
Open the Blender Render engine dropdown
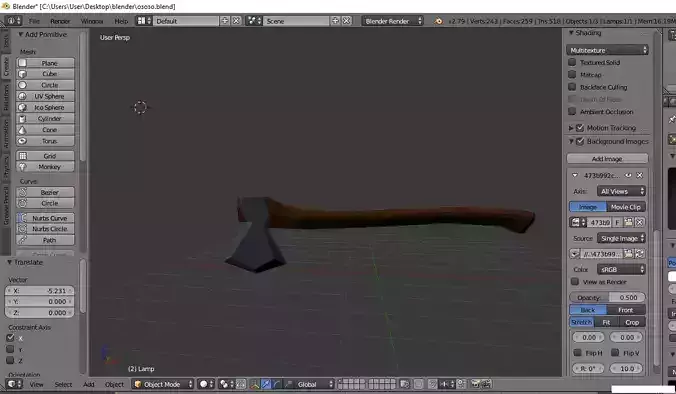point(392,21)
